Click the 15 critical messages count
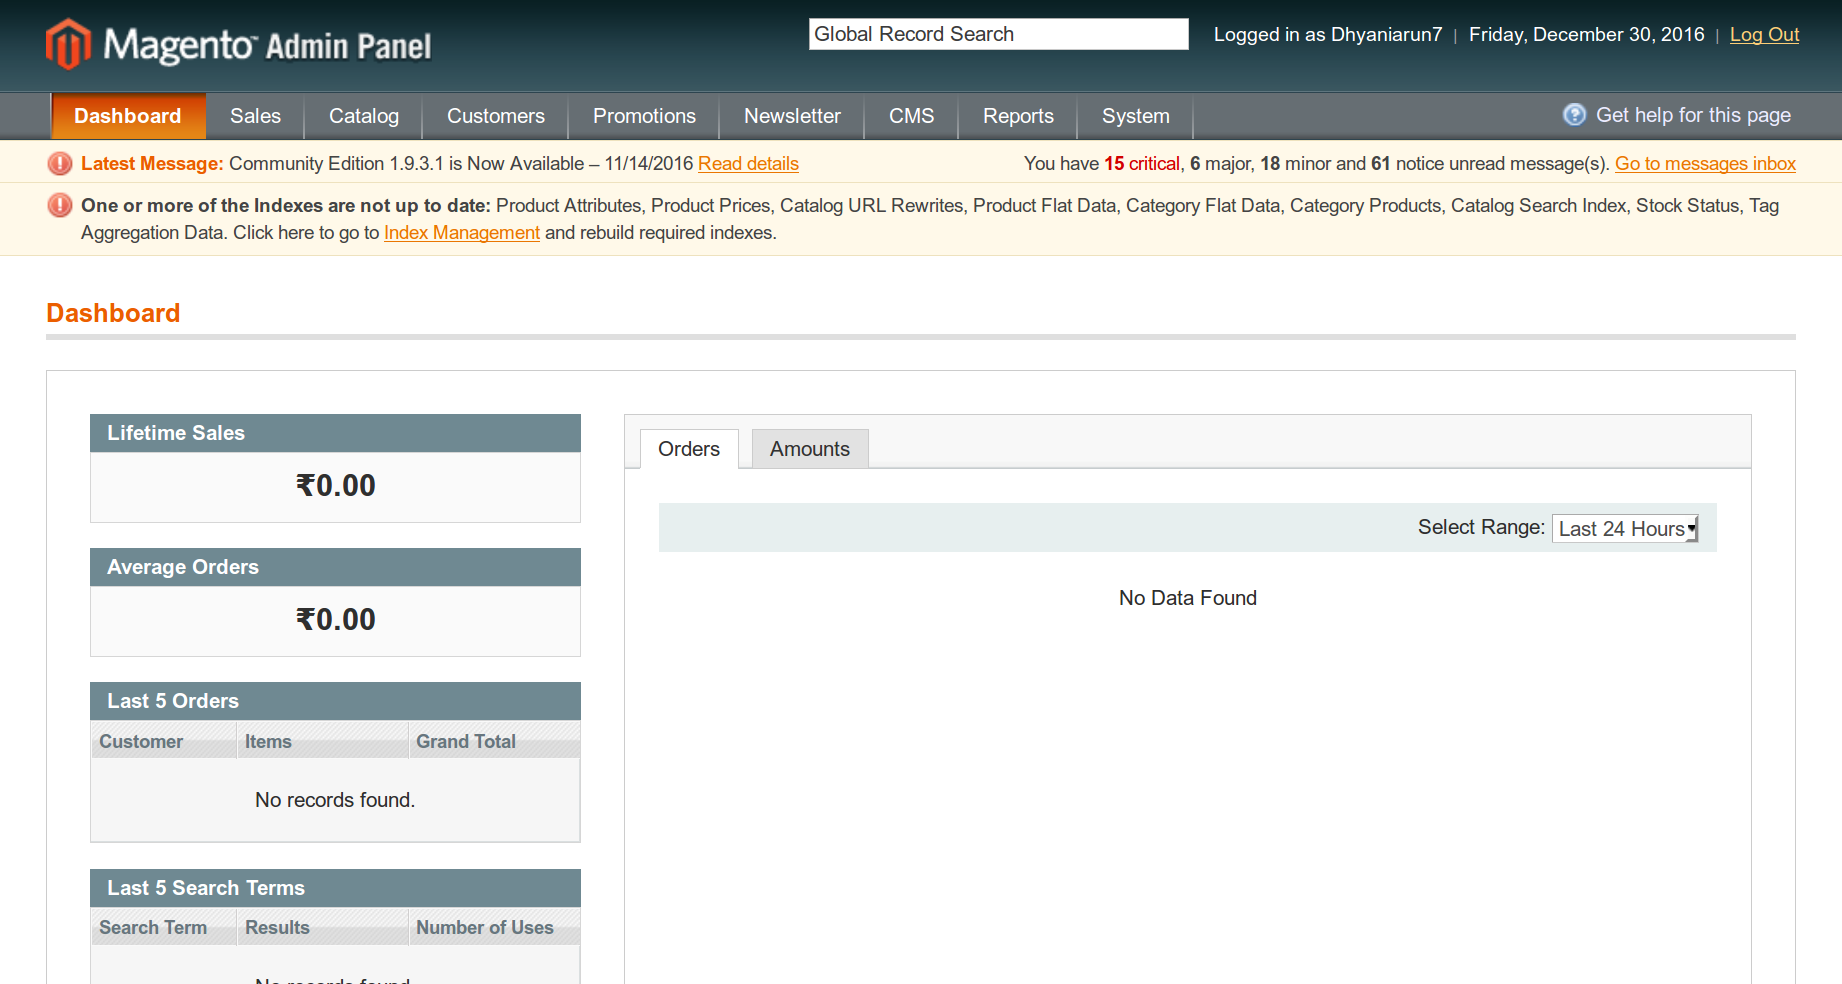 pos(1142,163)
